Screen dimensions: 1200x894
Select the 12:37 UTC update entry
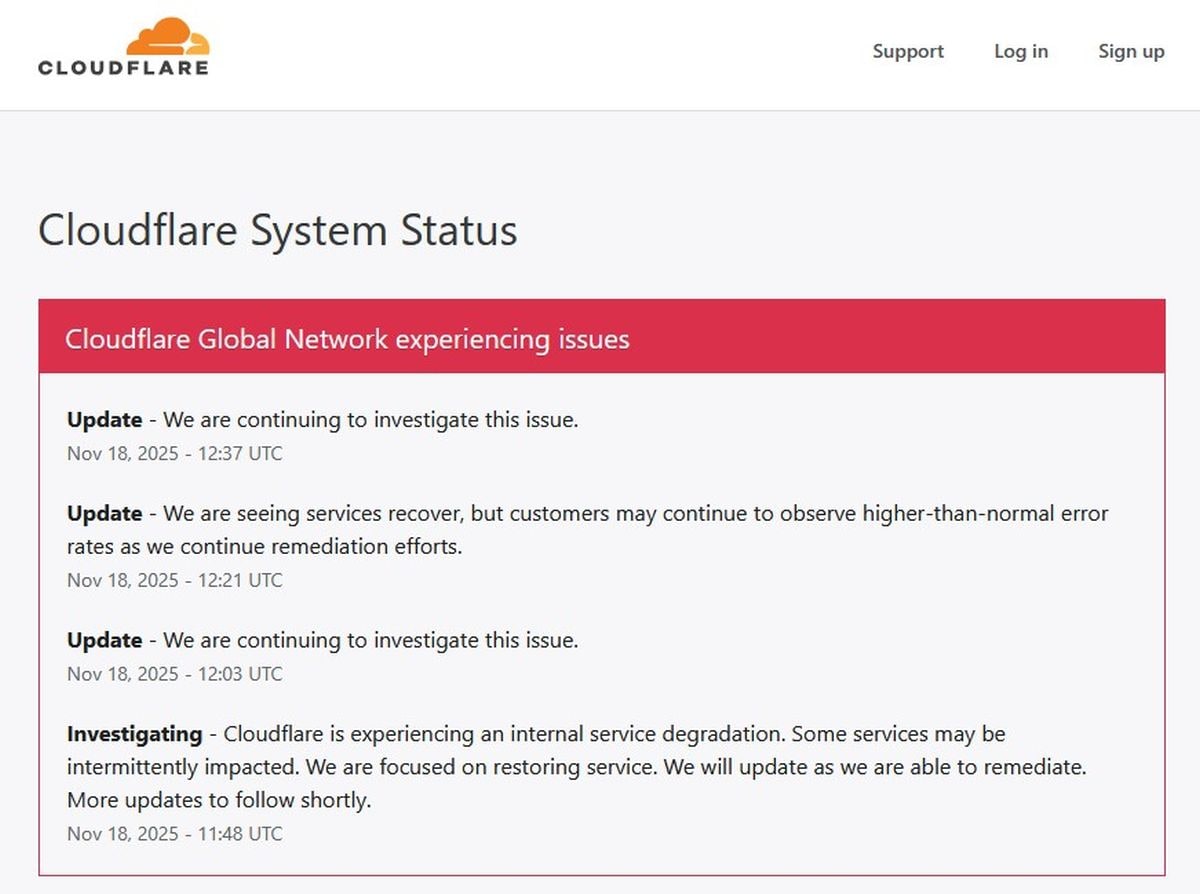322,420
